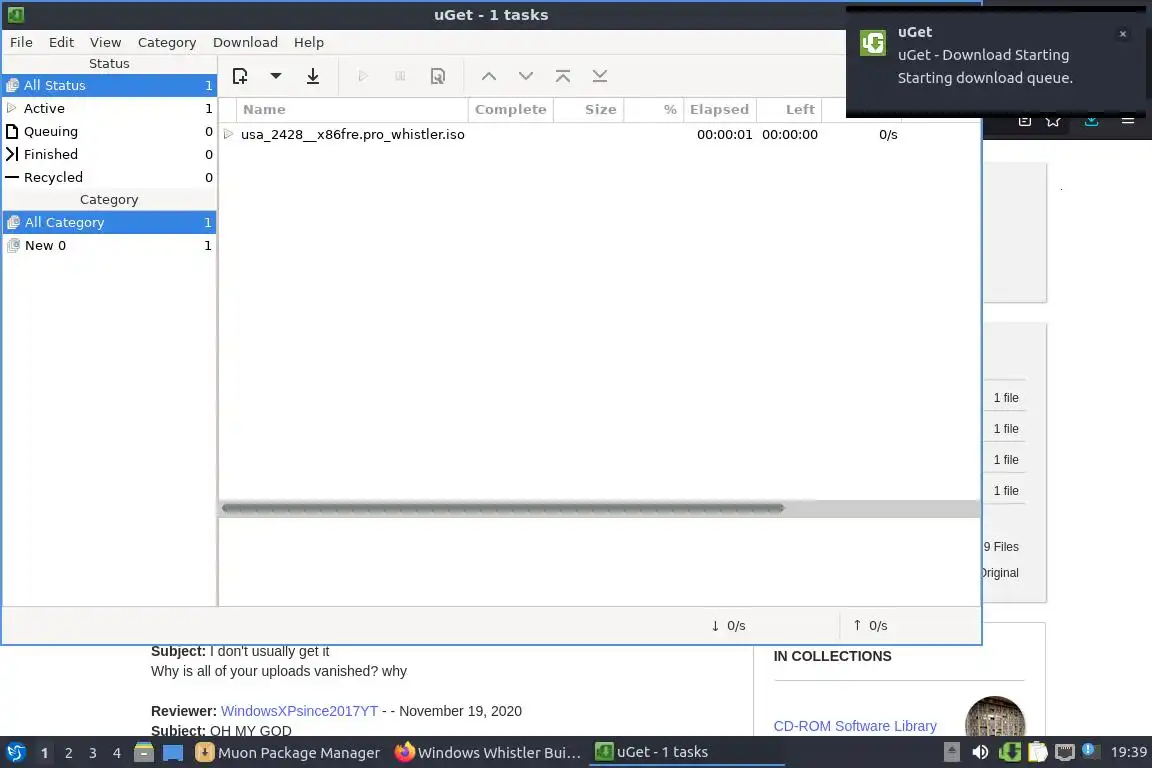Select All Category in sidebar
1152x768 pixels.
point(109,222)
